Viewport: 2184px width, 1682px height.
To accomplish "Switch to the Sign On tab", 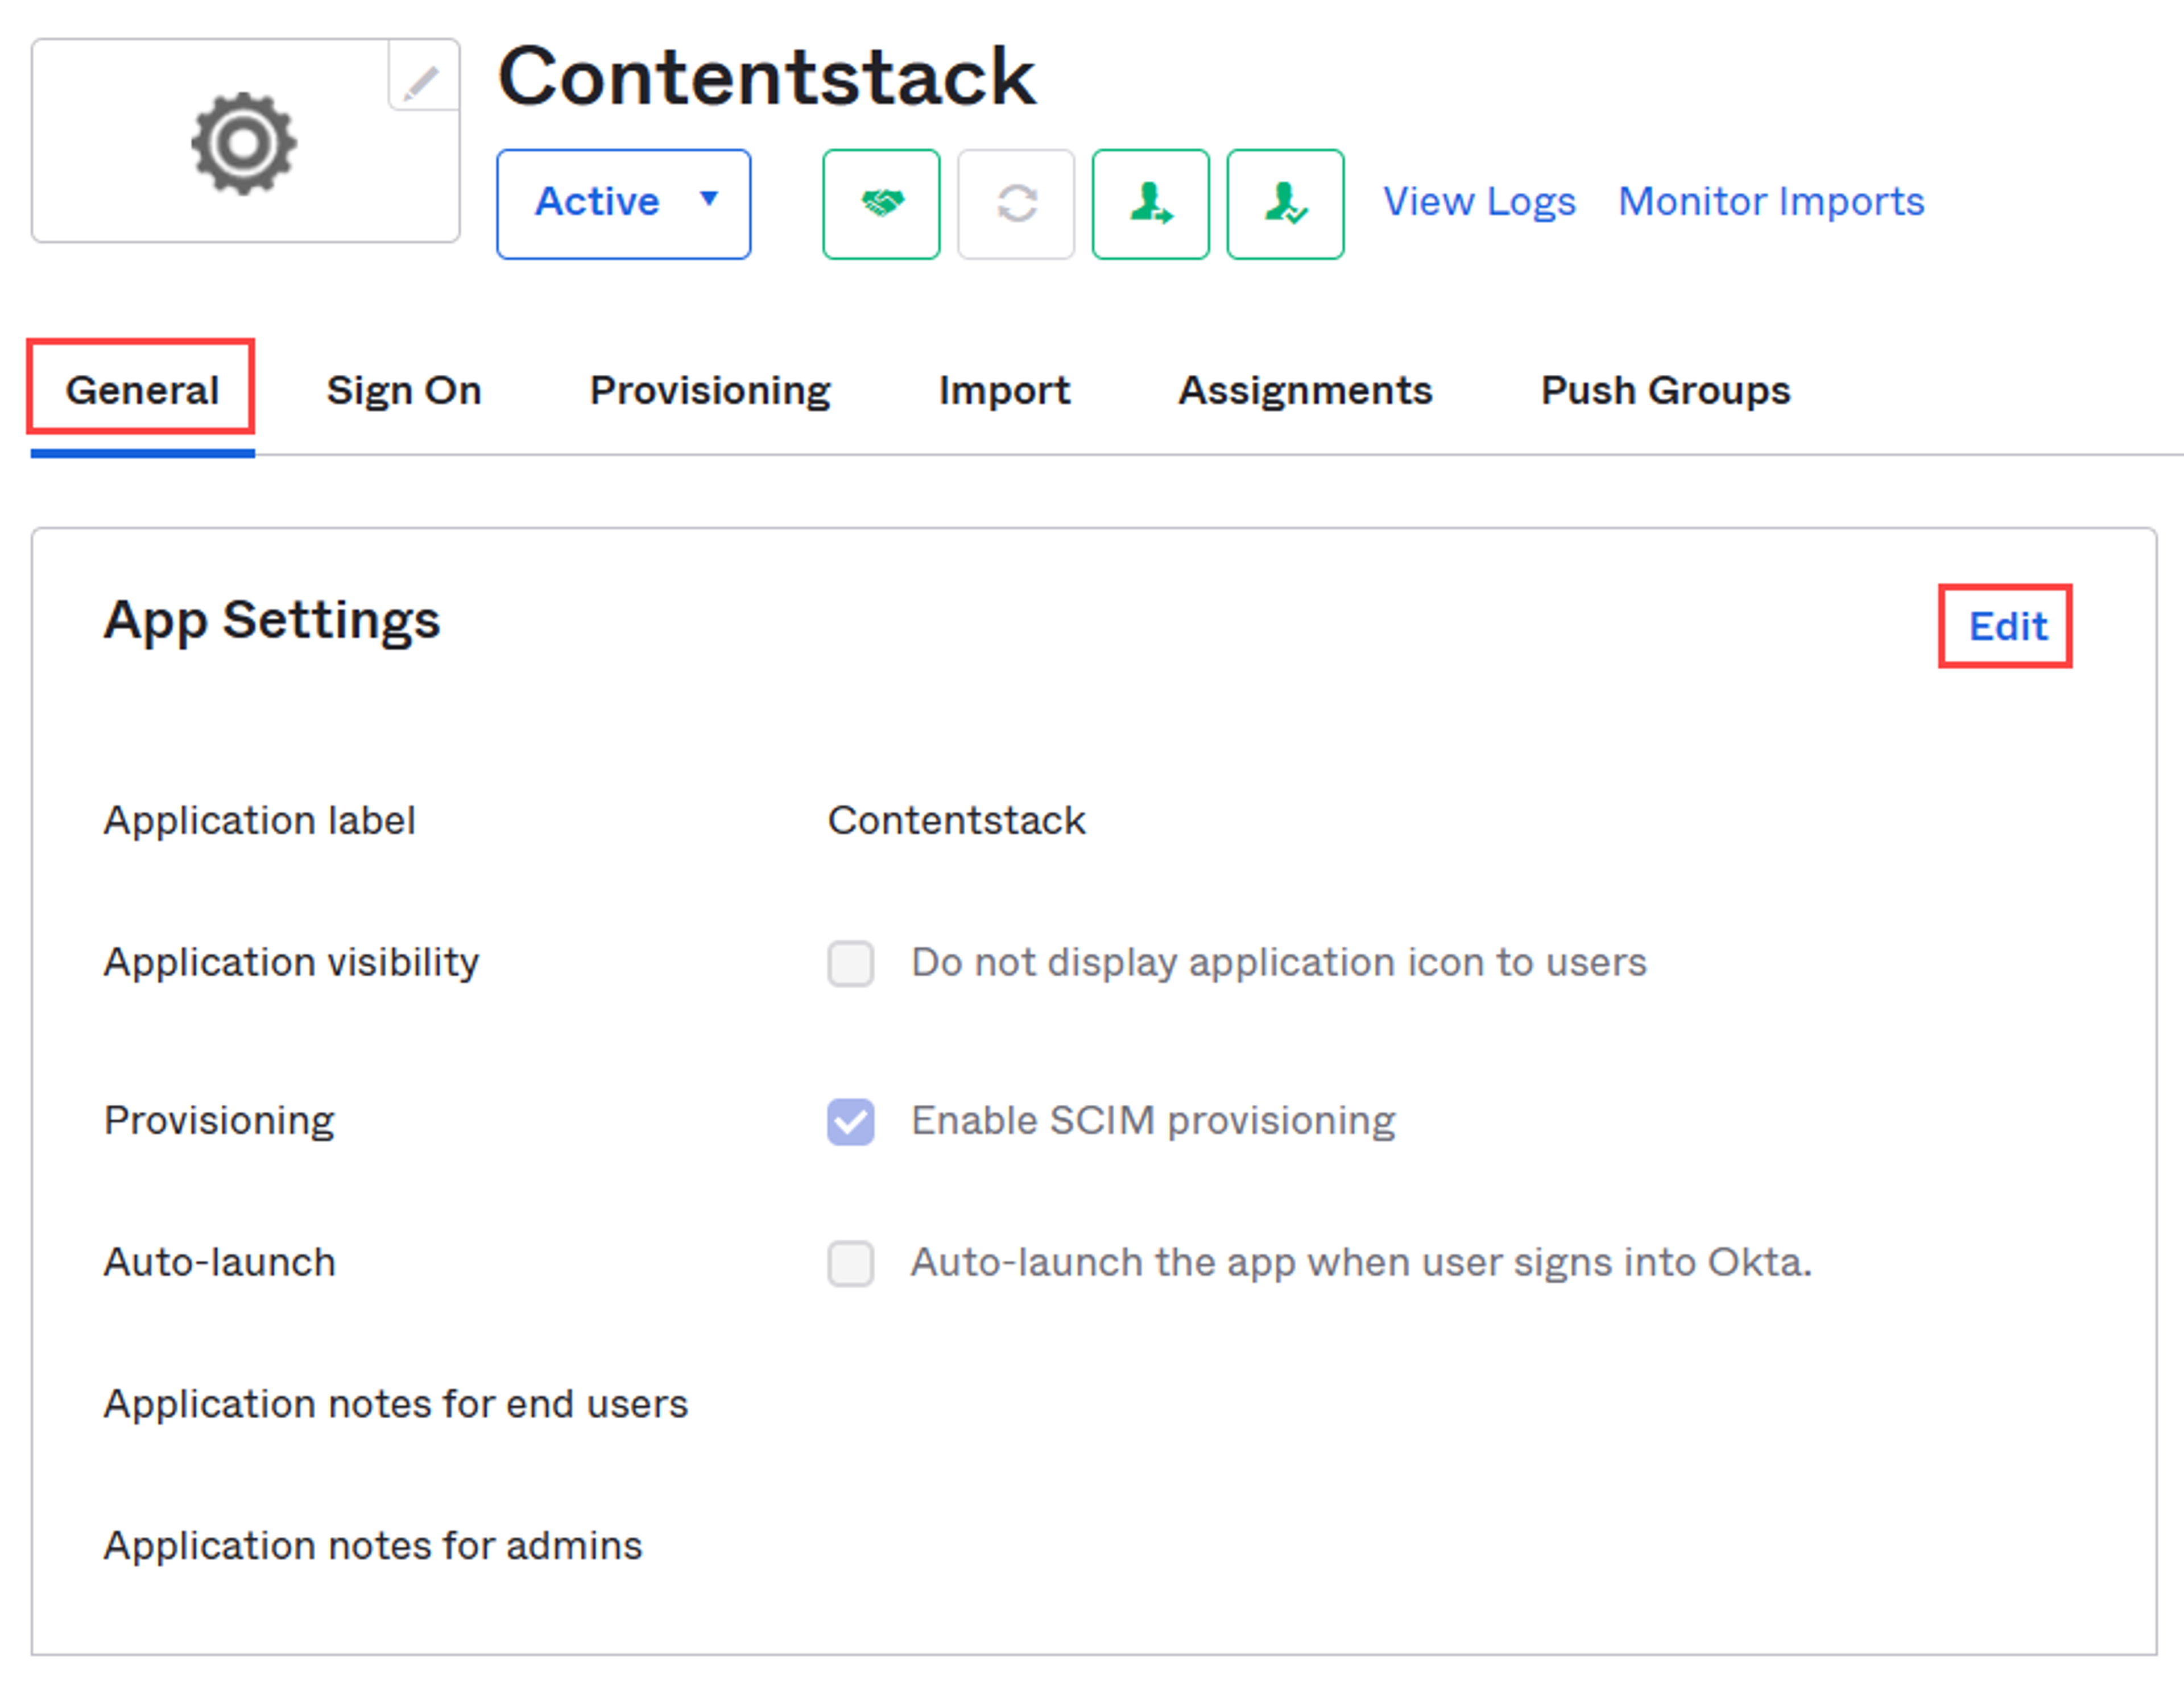I will pyautogui.click(x=404, y=390).
